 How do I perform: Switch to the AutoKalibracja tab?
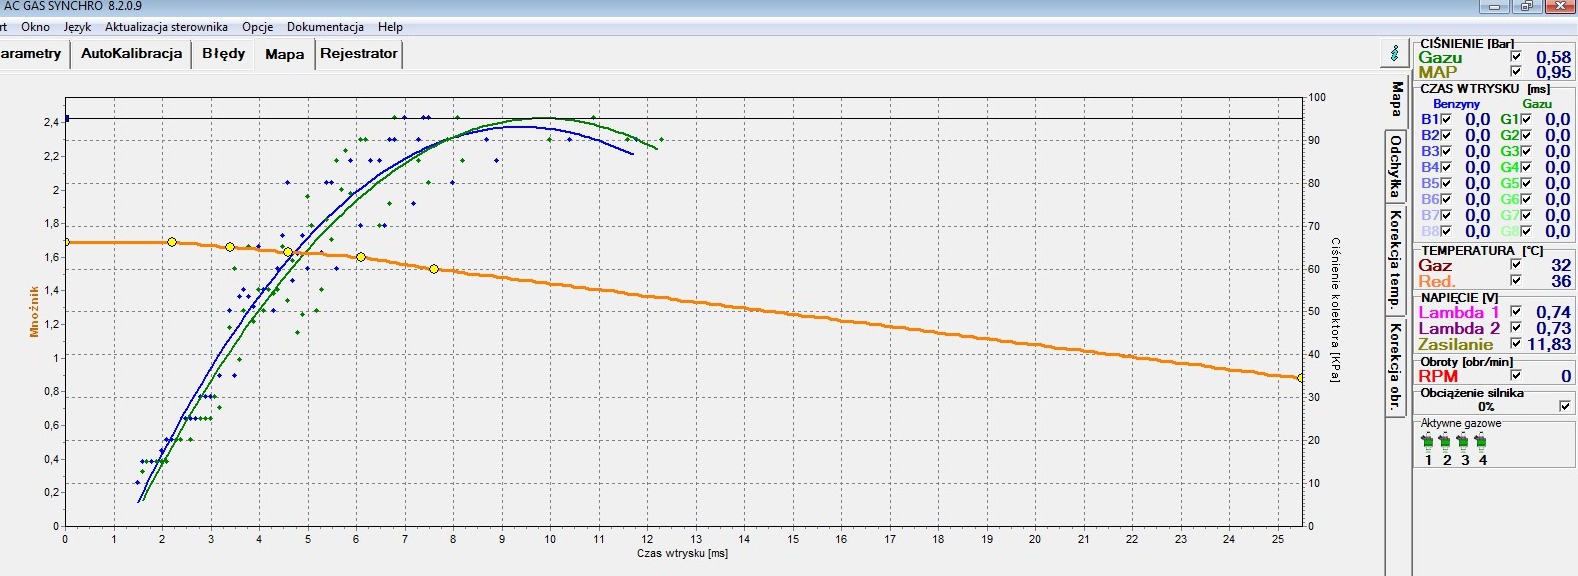click(x=131, y=54)
